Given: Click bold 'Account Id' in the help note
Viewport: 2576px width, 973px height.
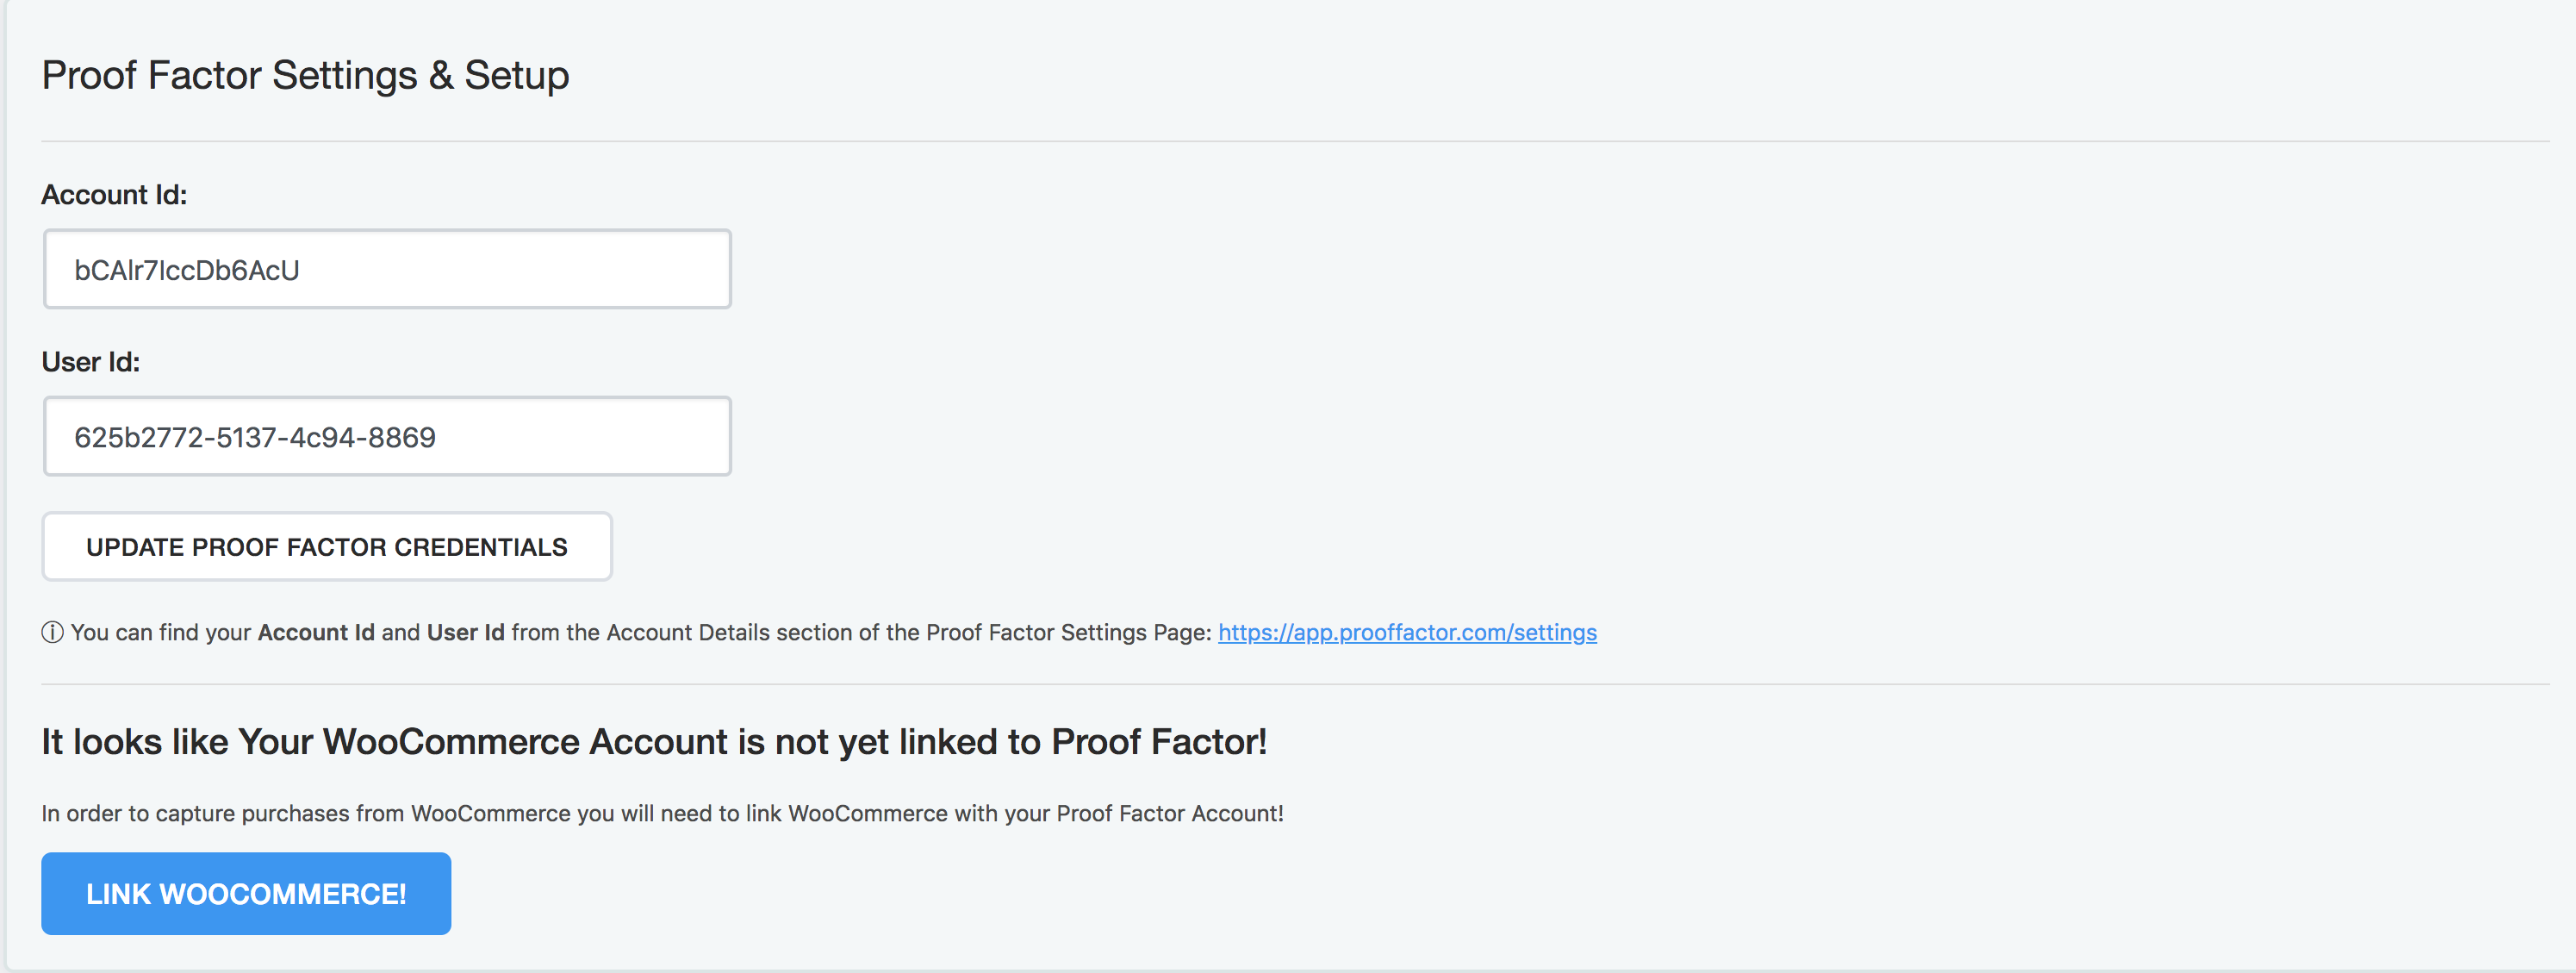Looking at the screenshot, I should [316, 633].
